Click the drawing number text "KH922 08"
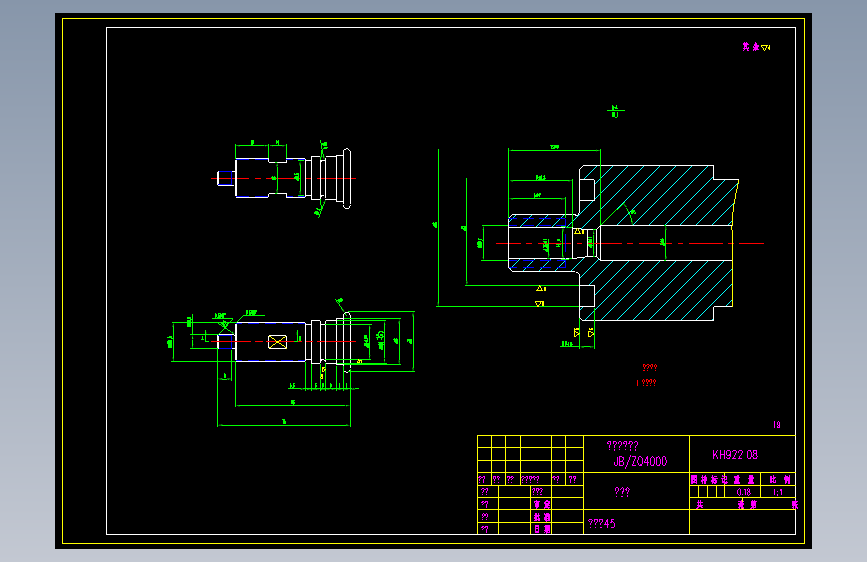Viewport: 867px width, 562px height. coord(735,455)
